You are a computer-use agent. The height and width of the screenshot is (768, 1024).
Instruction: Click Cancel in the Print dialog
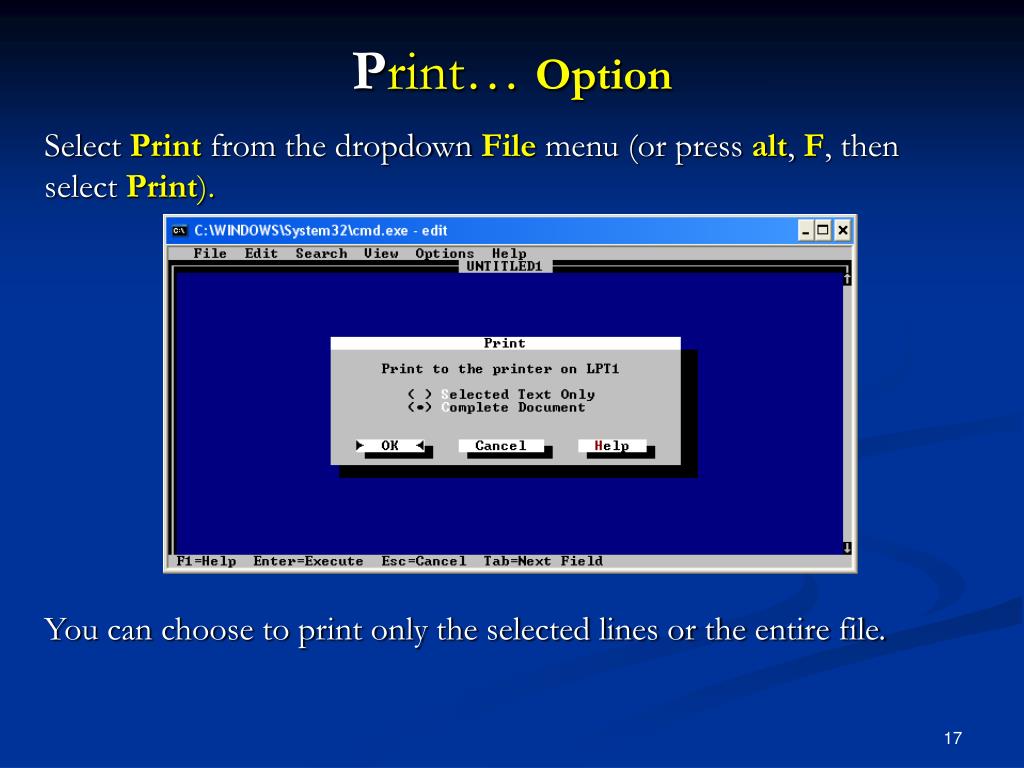(x=501, y=445)
